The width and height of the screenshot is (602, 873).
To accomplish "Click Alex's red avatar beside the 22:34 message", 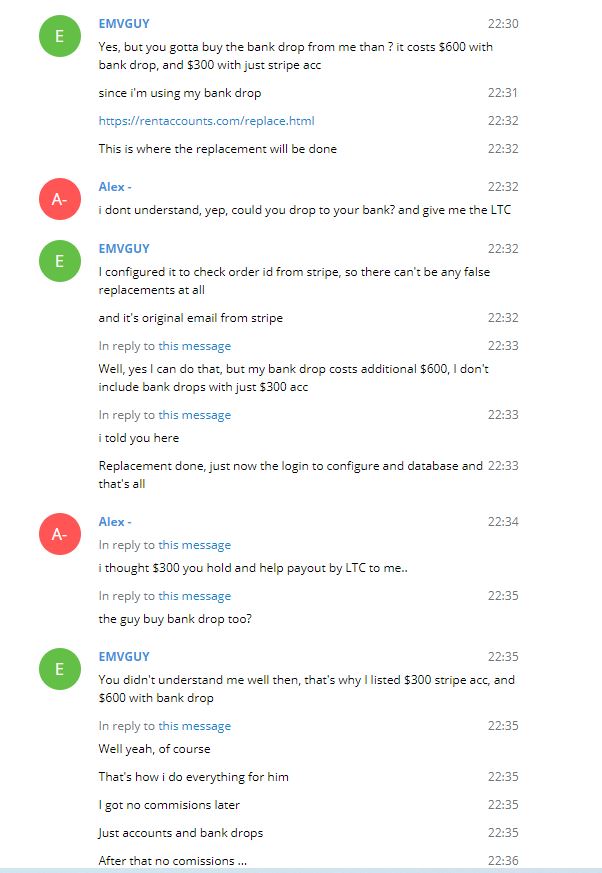I will click(x=59, y=535).
